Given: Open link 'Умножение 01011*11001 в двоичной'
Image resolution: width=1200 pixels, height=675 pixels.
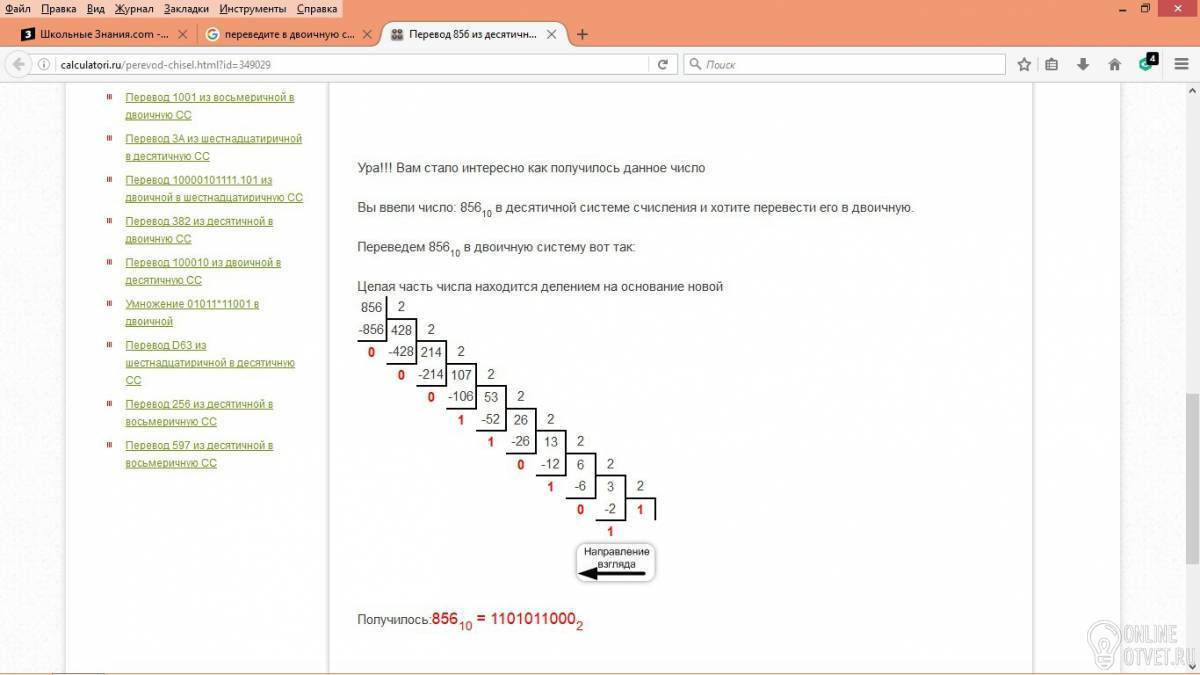Looking at the screenshot, I should point(192,312).
